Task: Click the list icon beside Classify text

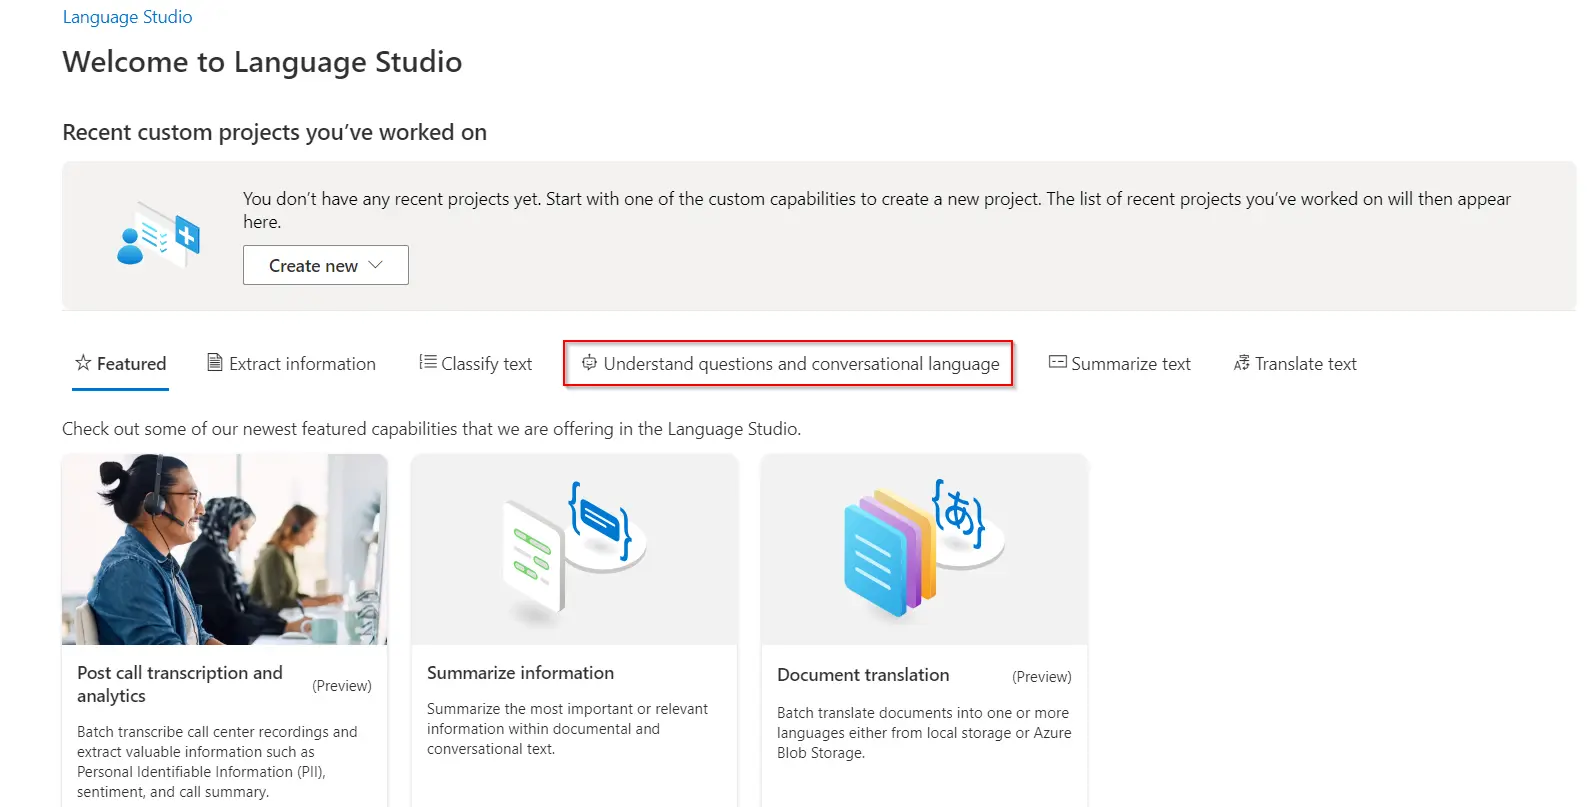Action: [427, 362]
